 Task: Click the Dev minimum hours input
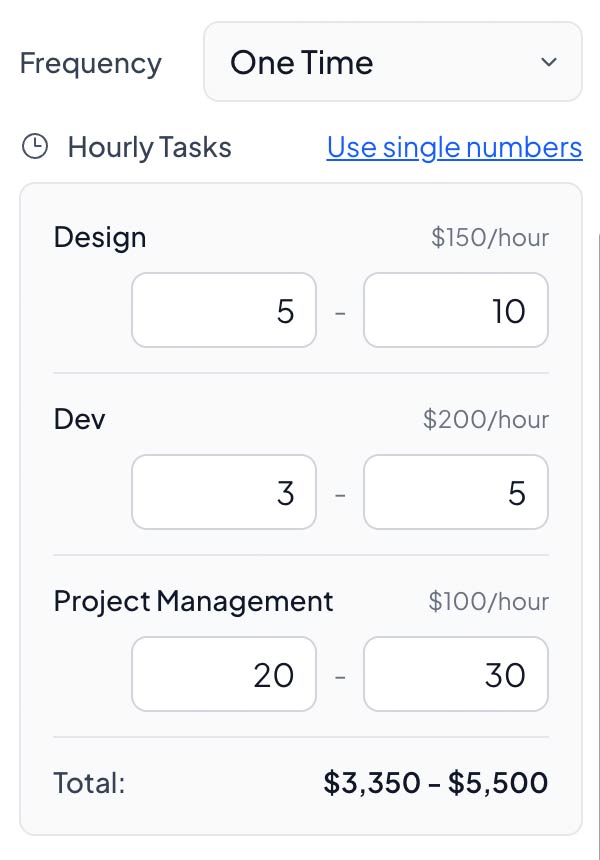click(223, 492)
